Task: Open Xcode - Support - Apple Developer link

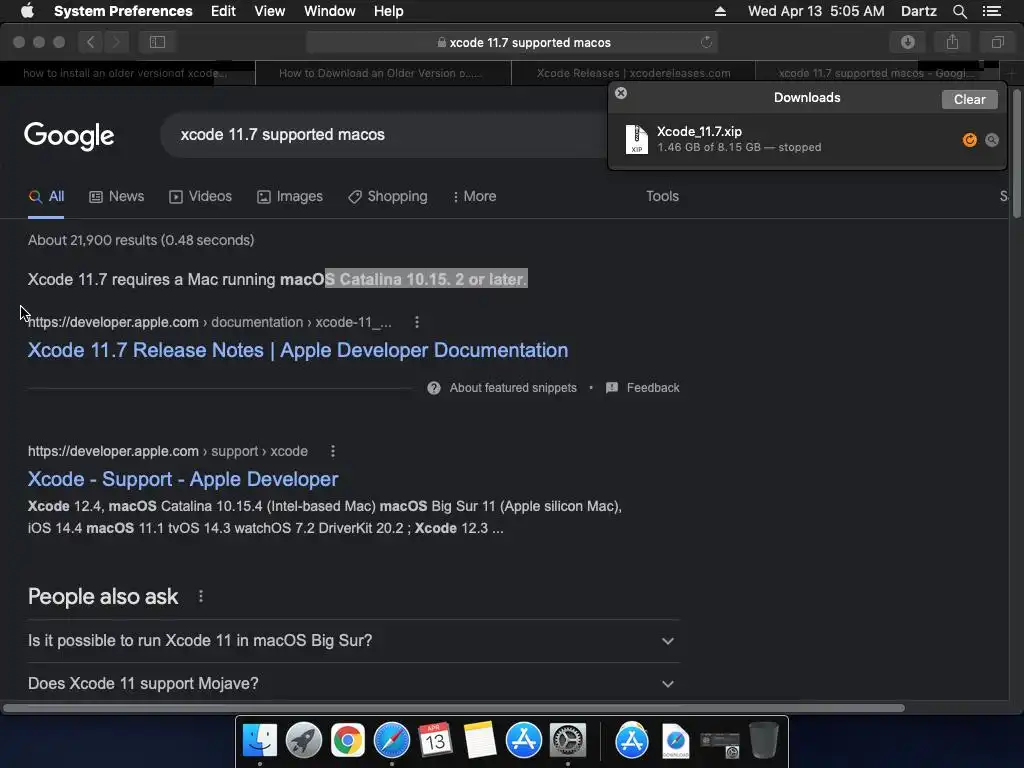Action: pos(183,479)
